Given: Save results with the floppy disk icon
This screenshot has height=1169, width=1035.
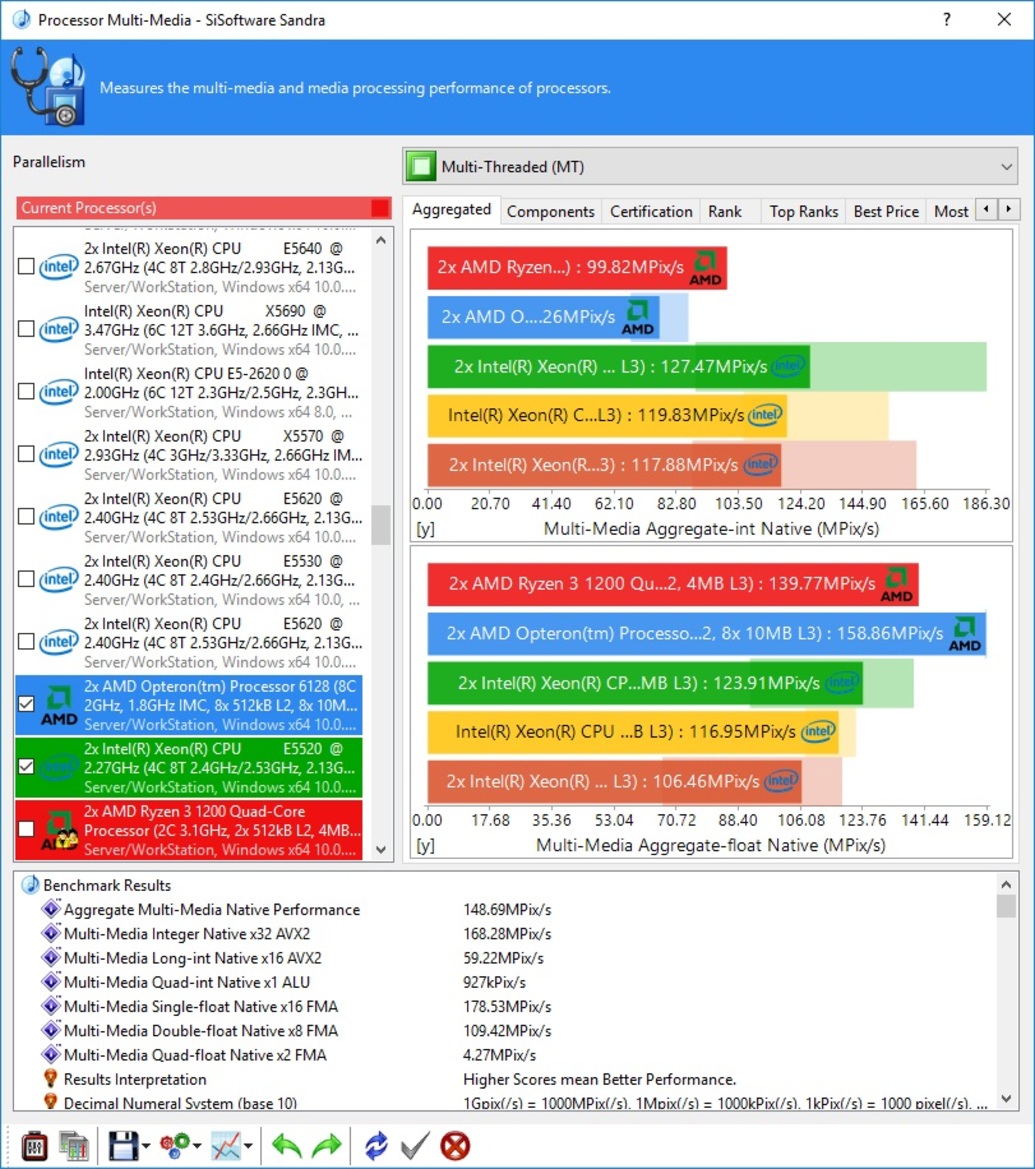Looking at the screenshot, I should coord(123,1146).
